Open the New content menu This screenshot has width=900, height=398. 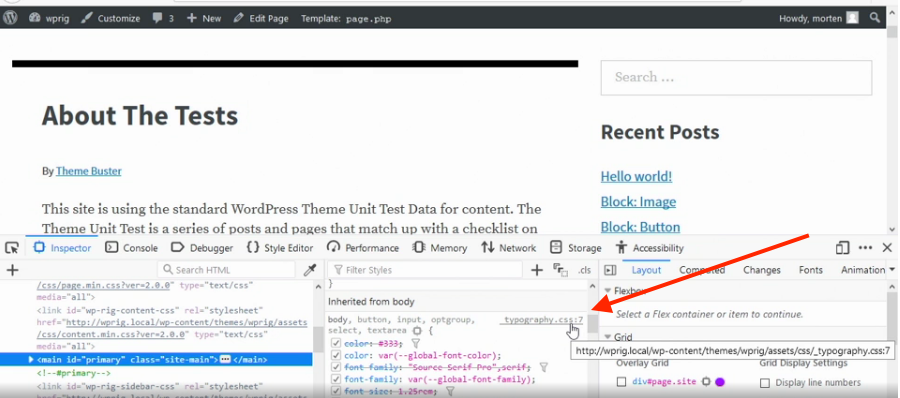(x=204, y=18)
